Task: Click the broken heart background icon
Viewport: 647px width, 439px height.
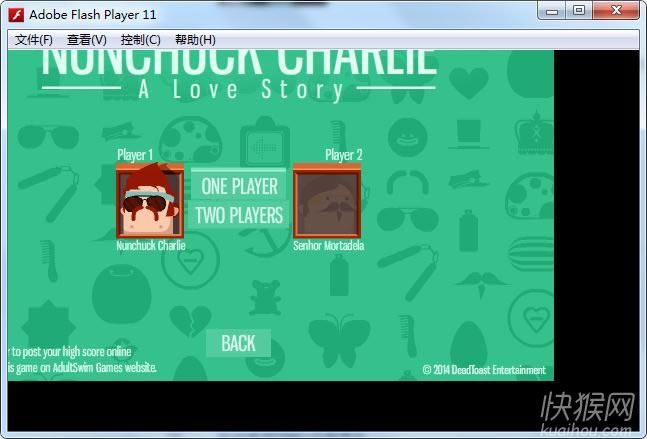Action: coord(193,320)
